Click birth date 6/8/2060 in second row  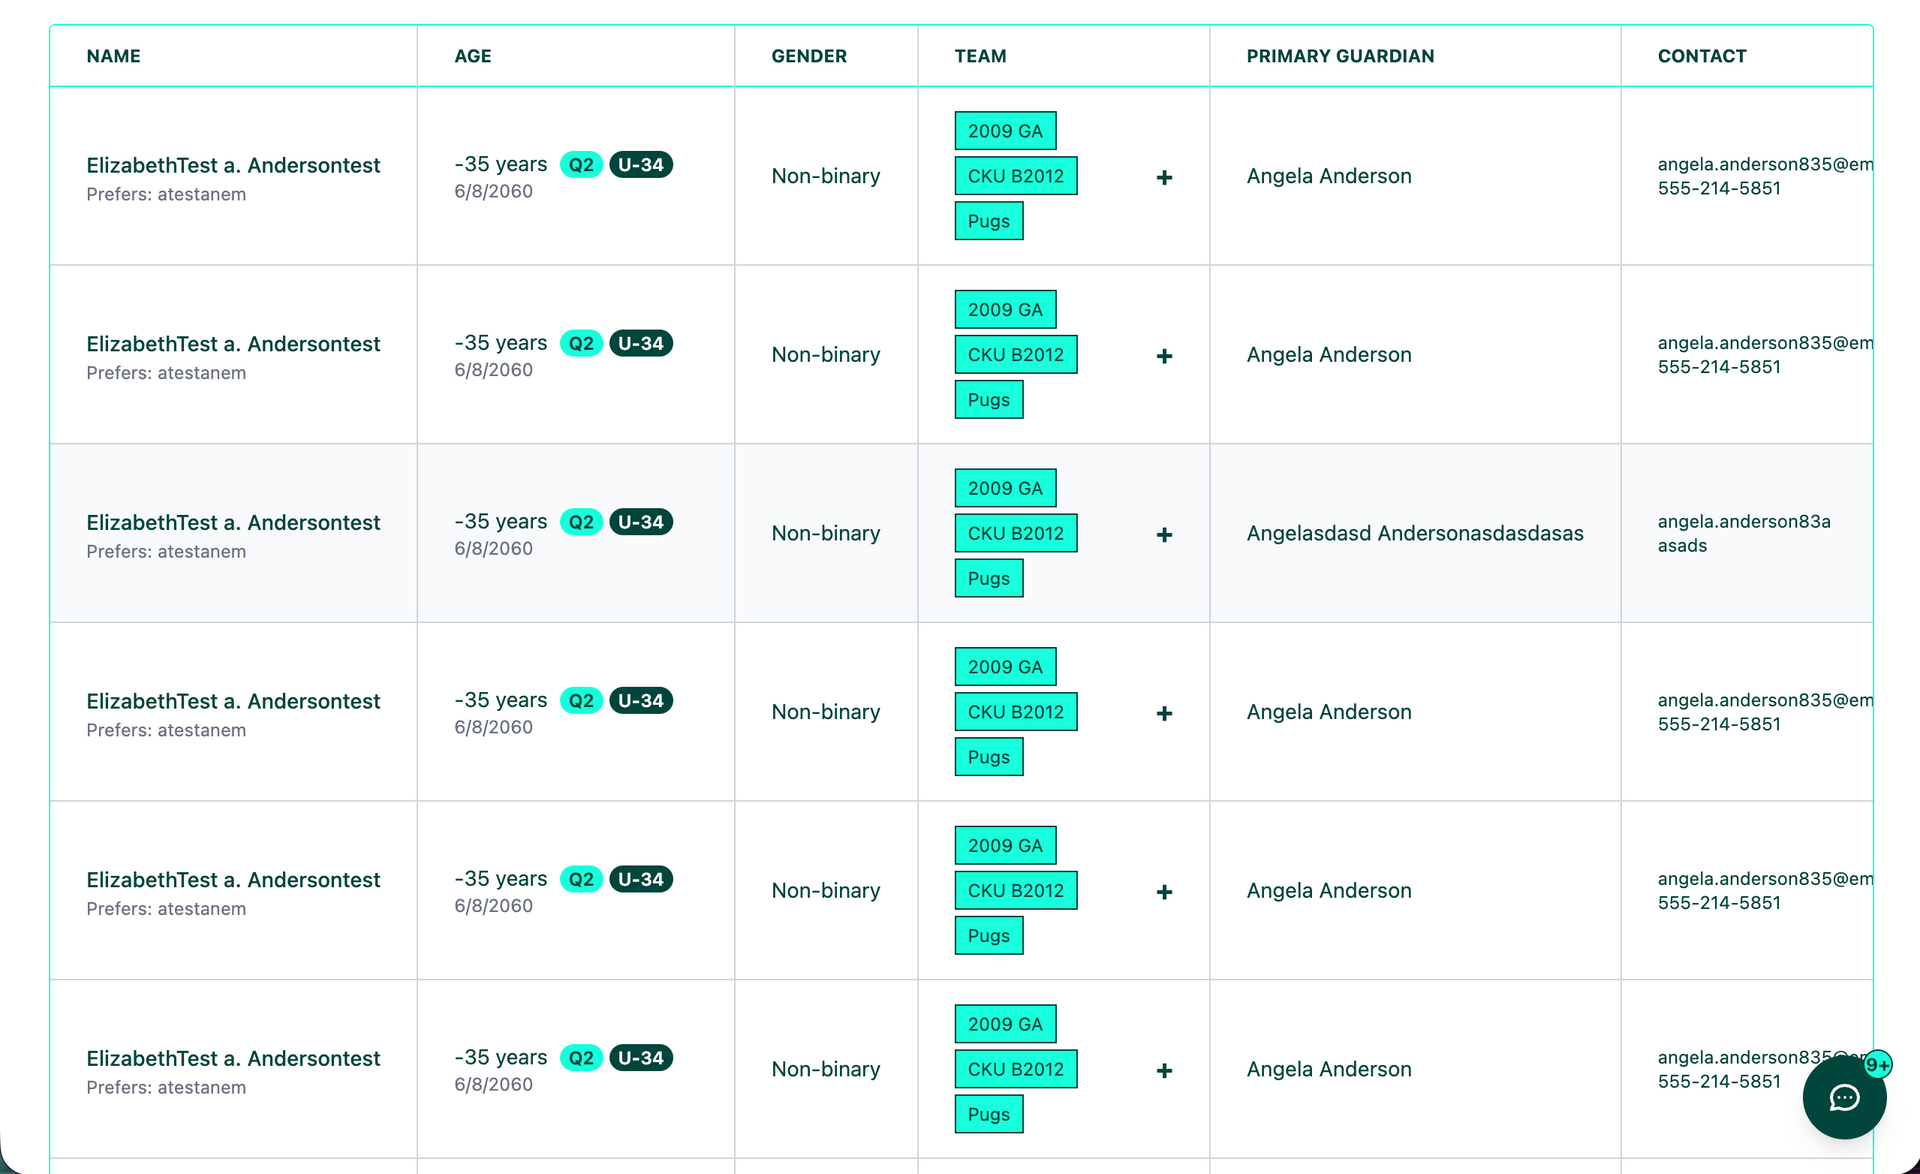(493, 370)
